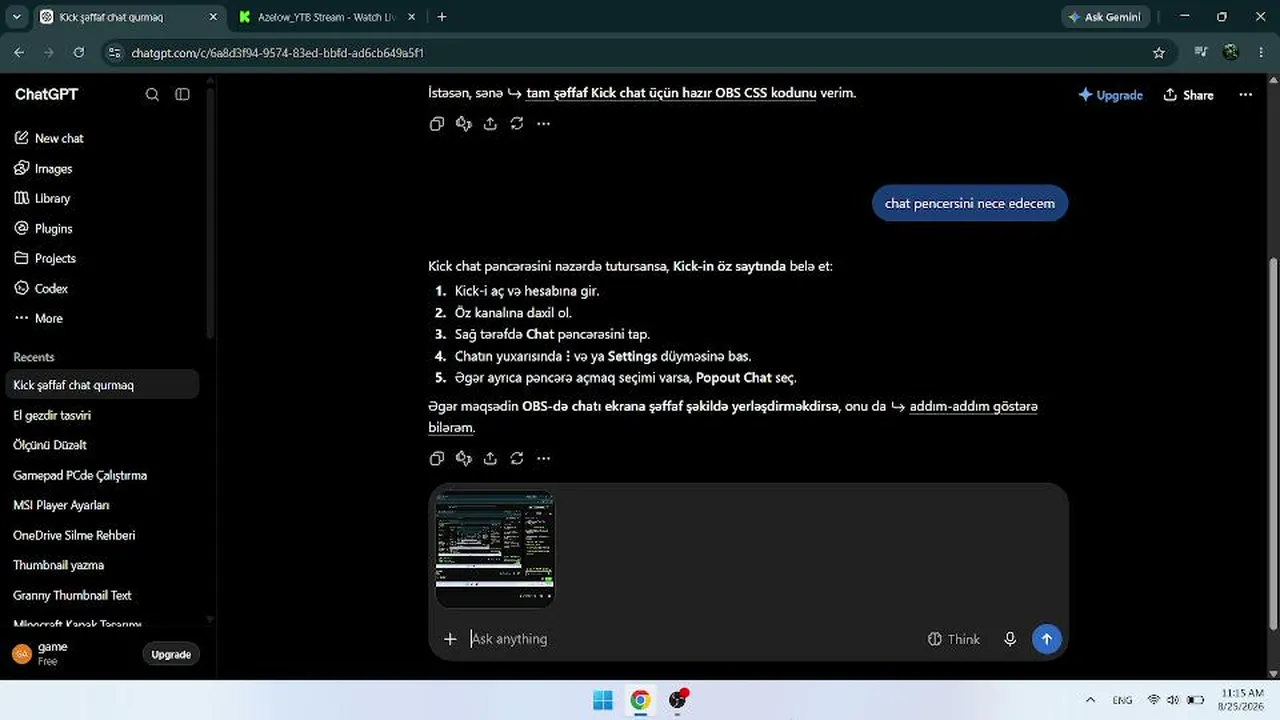The image size is (1280, 720).
Task: Click the Ask Gemini button
Action: (x=1105, y=17)
